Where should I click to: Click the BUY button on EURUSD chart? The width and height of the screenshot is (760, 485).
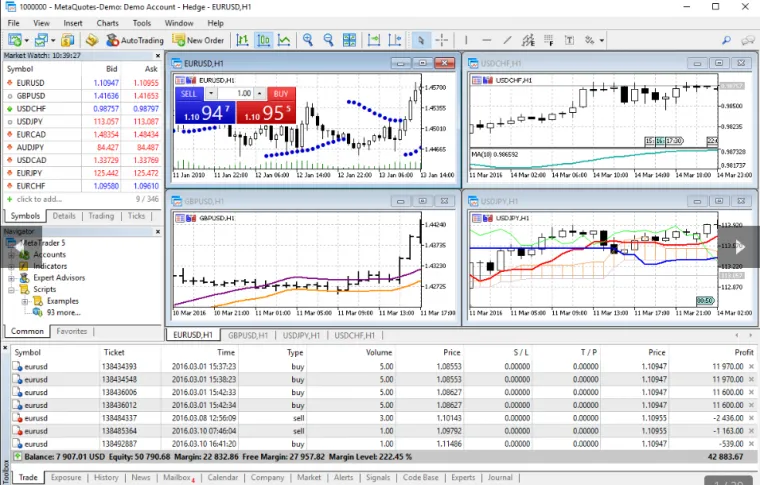(281, 94)
